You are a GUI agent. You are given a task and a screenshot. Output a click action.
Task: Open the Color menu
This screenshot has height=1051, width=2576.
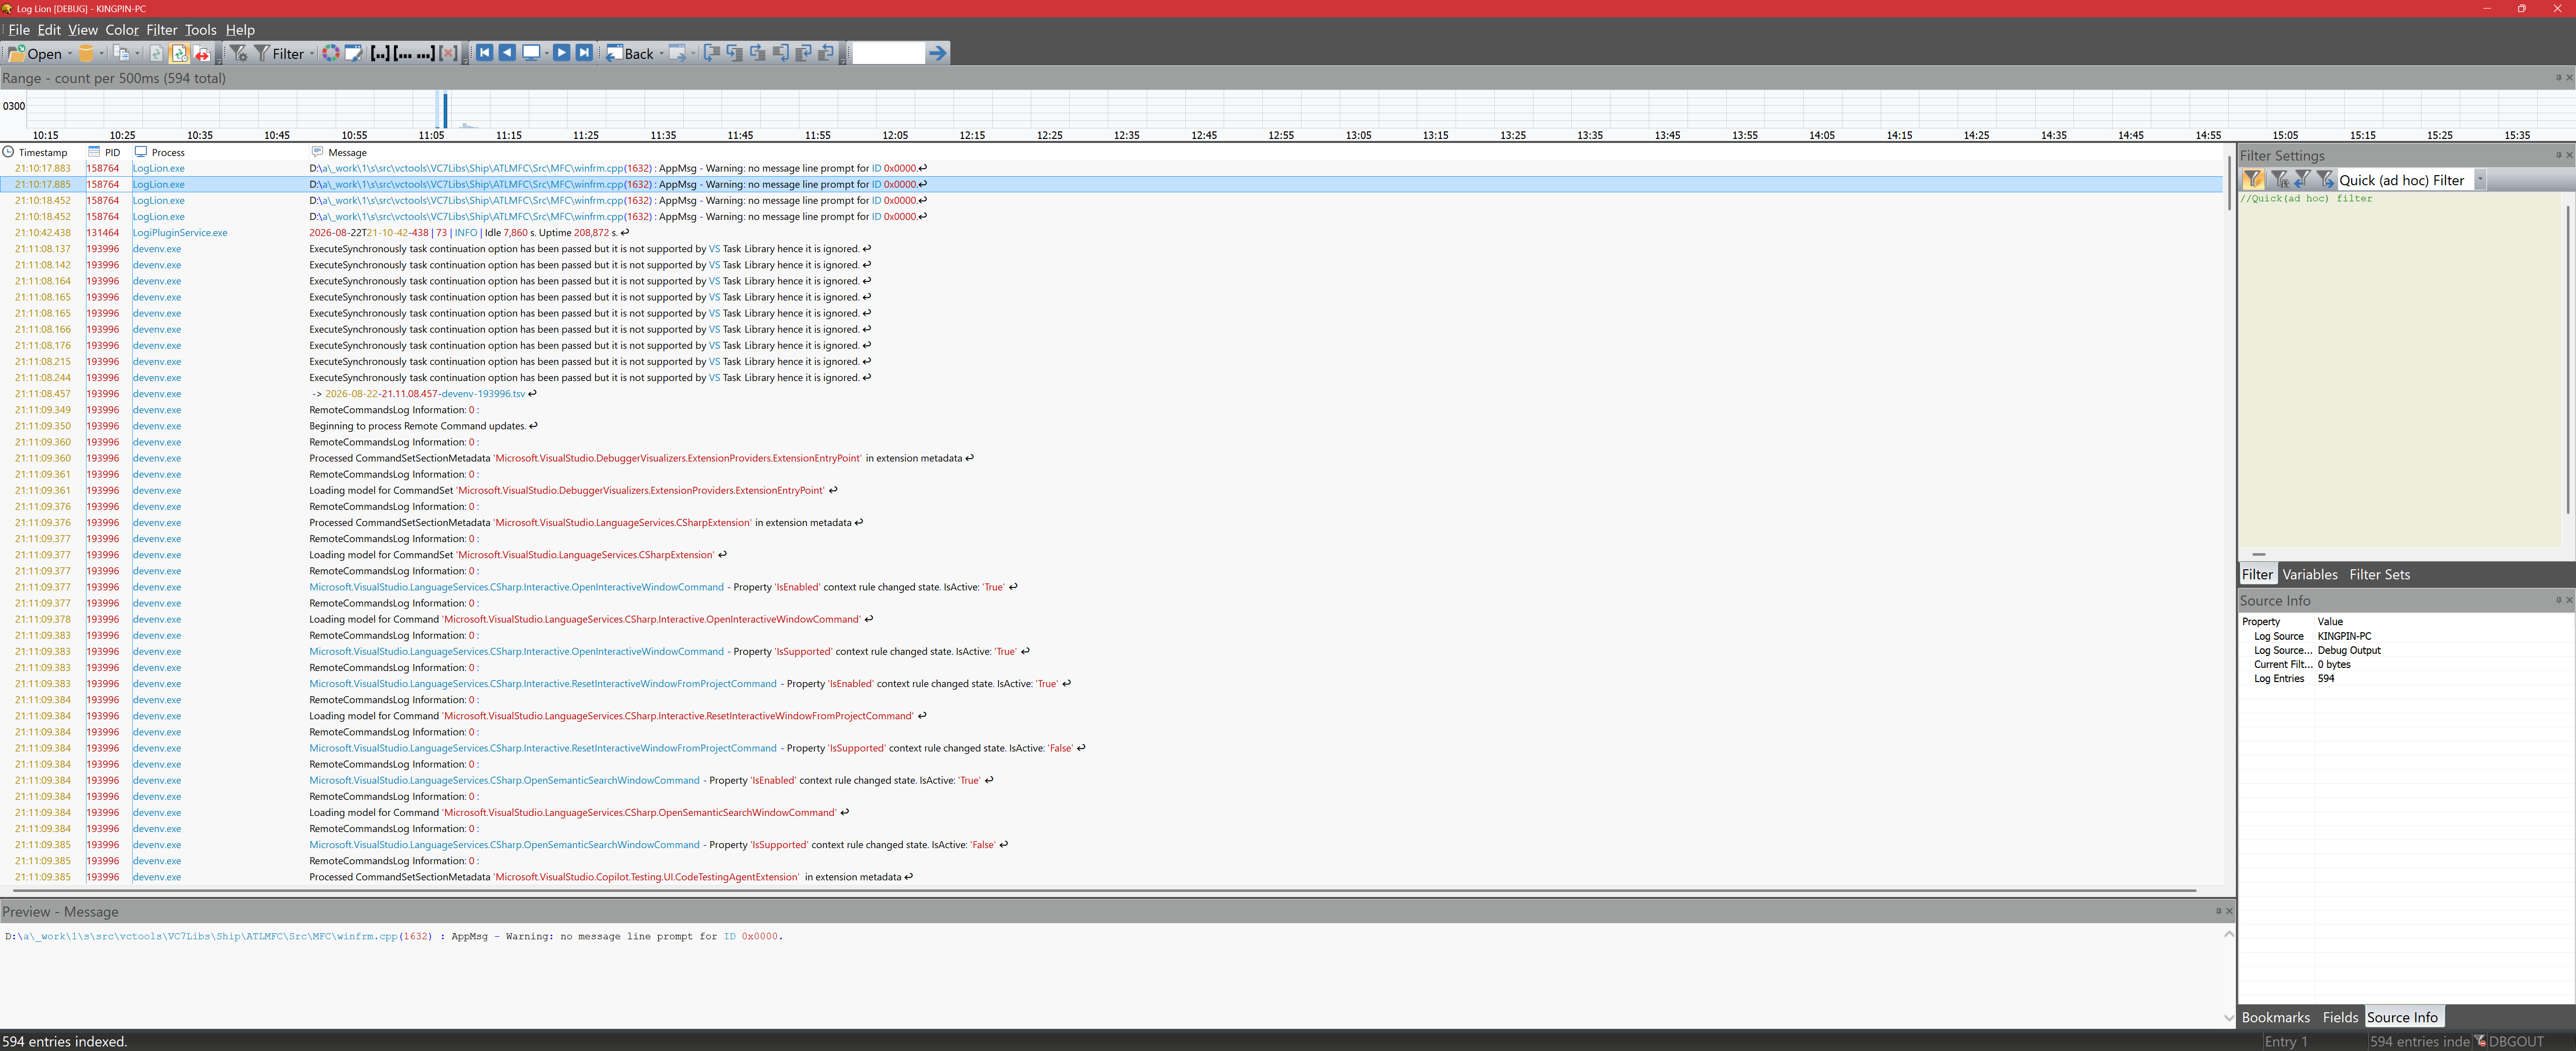click(x=122, y=30)
